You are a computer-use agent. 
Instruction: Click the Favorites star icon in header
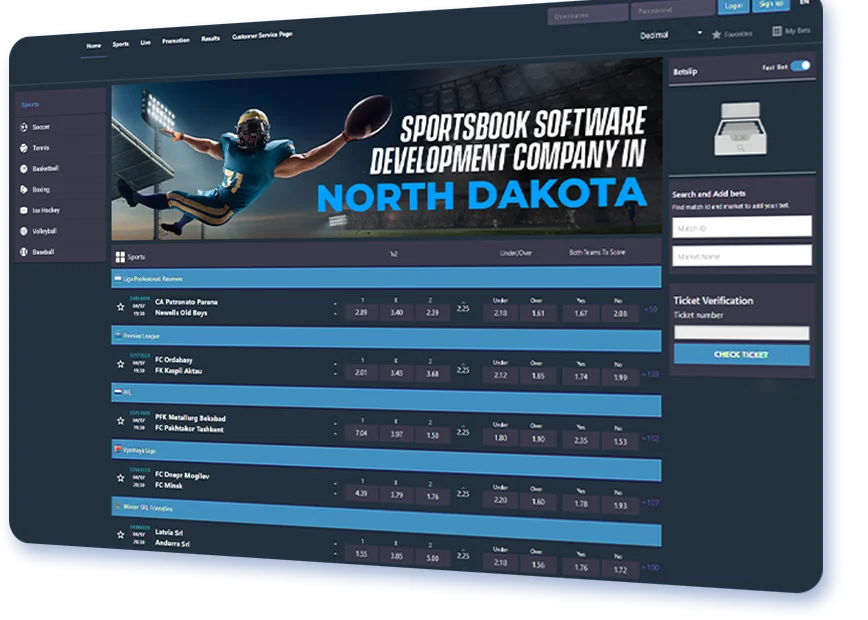(716, 35)
